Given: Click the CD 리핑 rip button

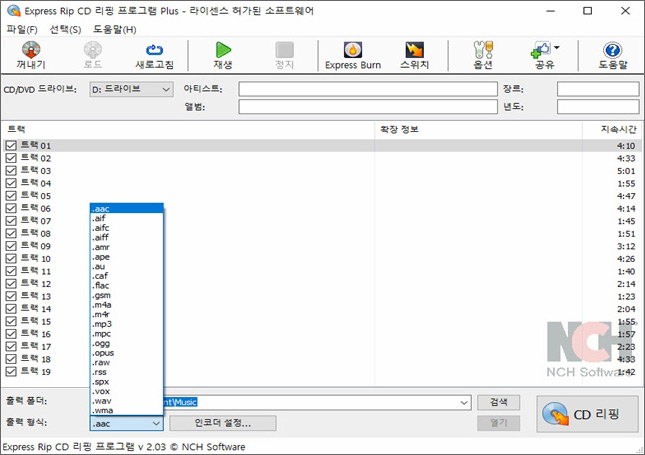Looking at the screenshot, I should 587,414.
